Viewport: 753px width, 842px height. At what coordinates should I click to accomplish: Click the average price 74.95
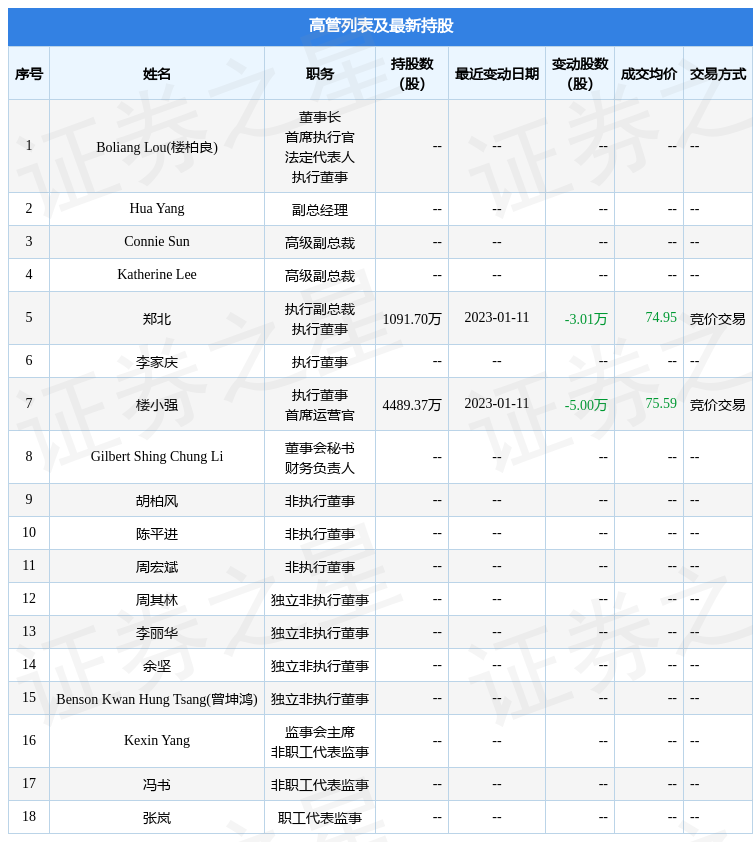click(x=661, y=317)
